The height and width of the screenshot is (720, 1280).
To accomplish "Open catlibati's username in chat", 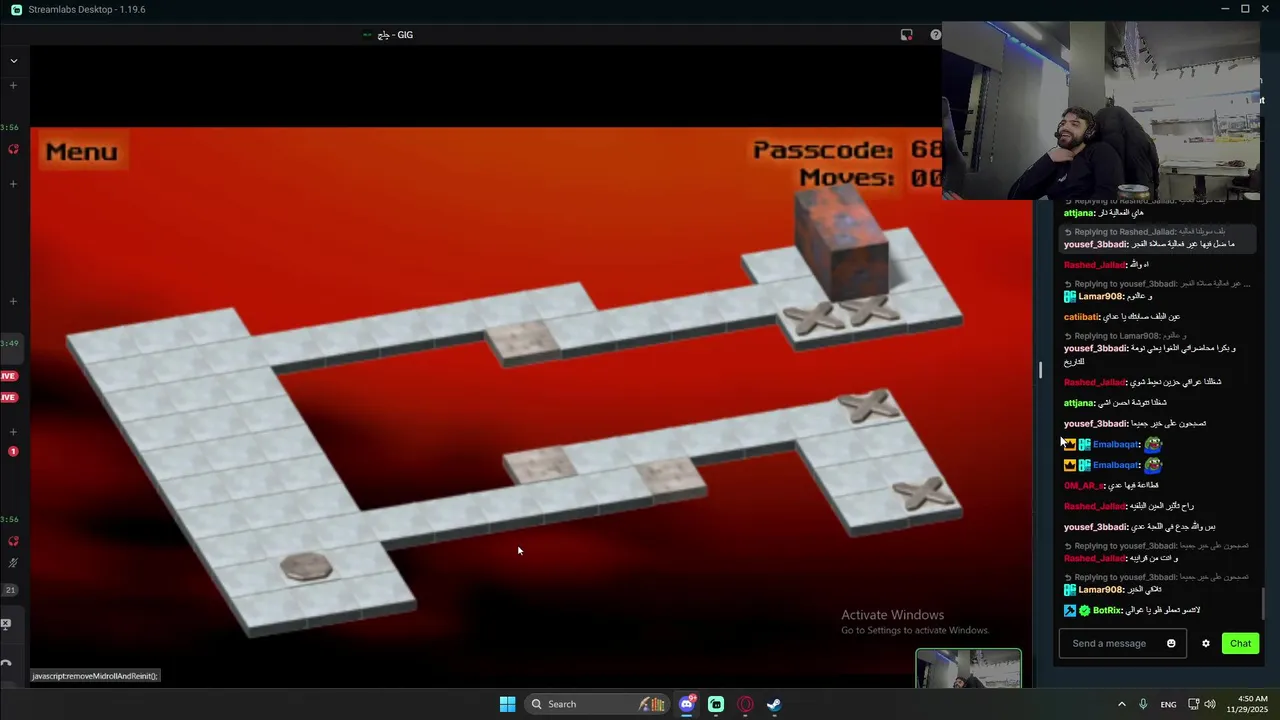I will coord(1082,317).
